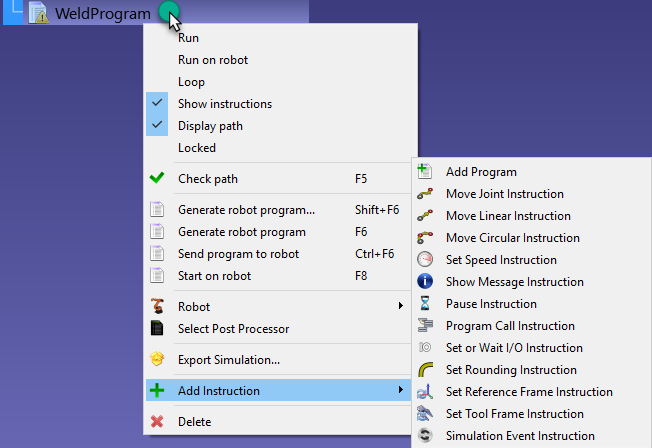Click the Move Circular Instruction icon
Image resolution: width=652 pixels, height=448 pixels.
[425, 238]
